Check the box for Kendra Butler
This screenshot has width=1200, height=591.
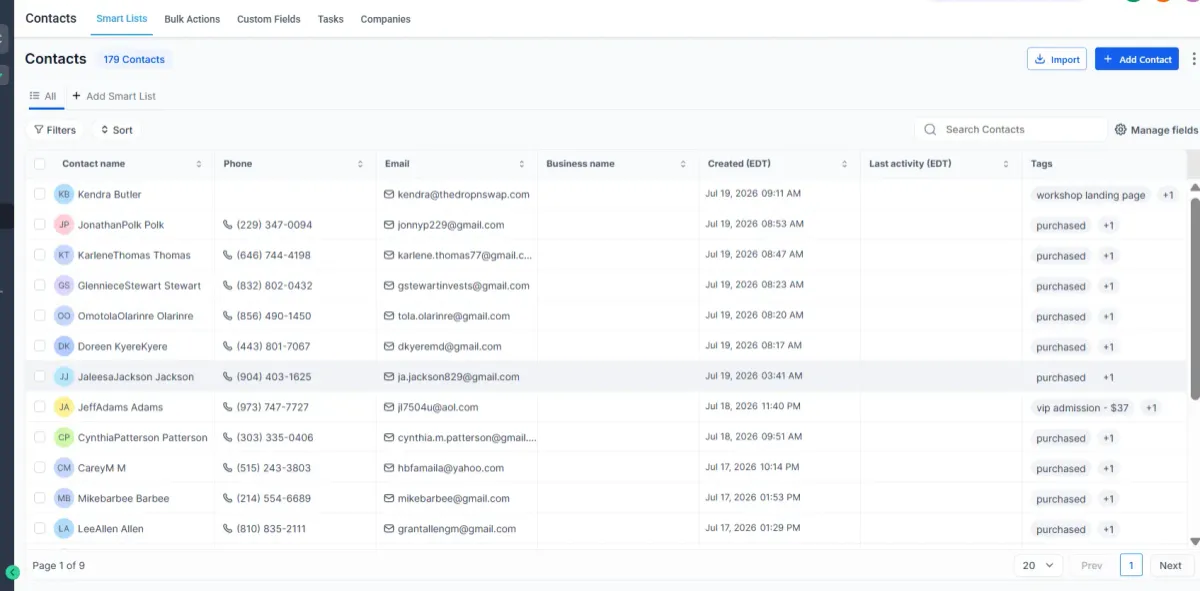pyautogui.click(x=40, y=194)
